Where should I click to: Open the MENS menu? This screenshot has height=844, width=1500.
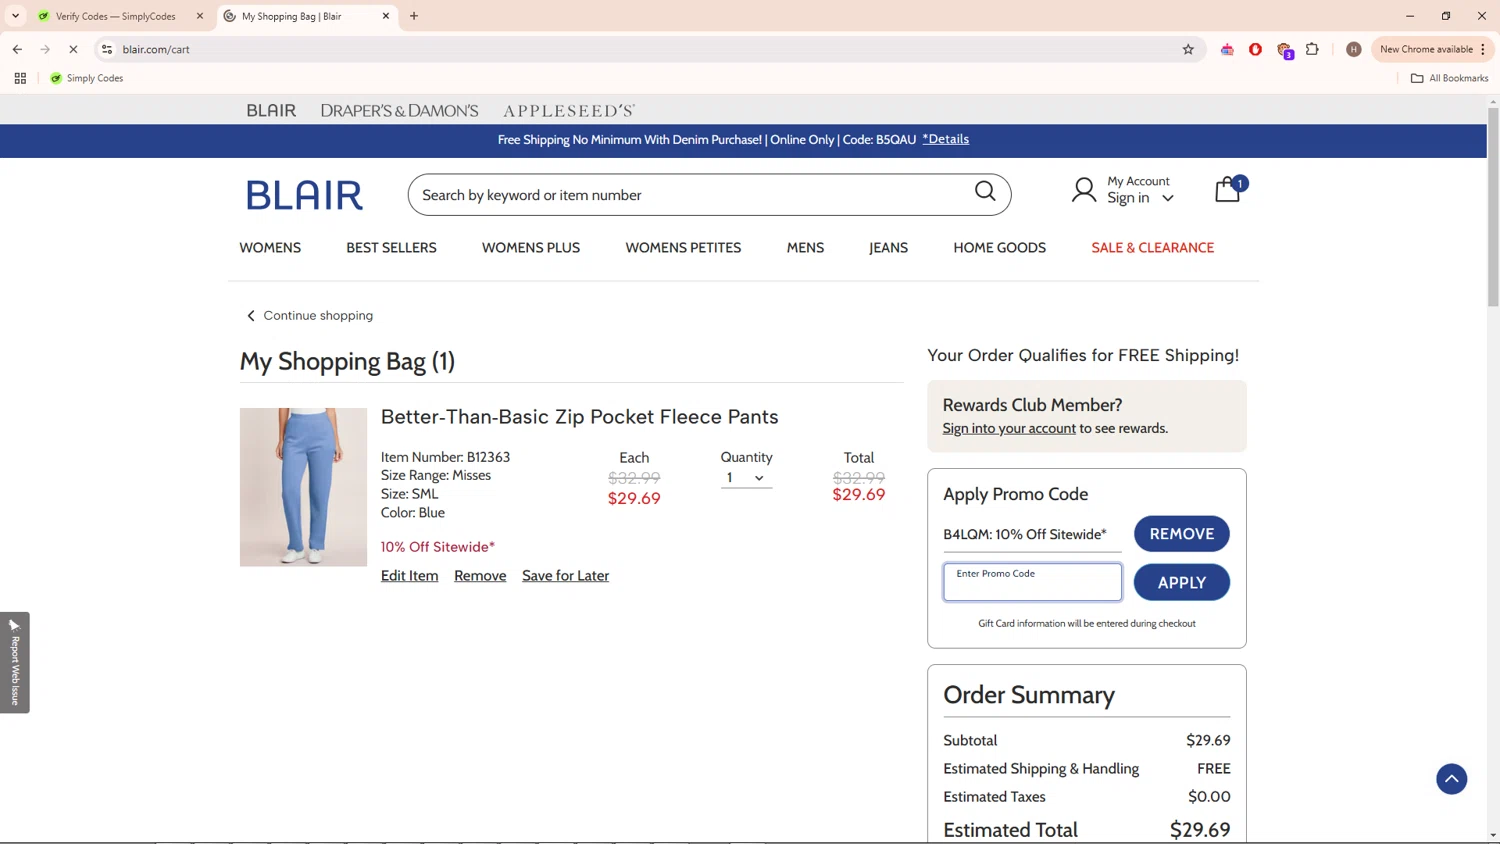805,248
